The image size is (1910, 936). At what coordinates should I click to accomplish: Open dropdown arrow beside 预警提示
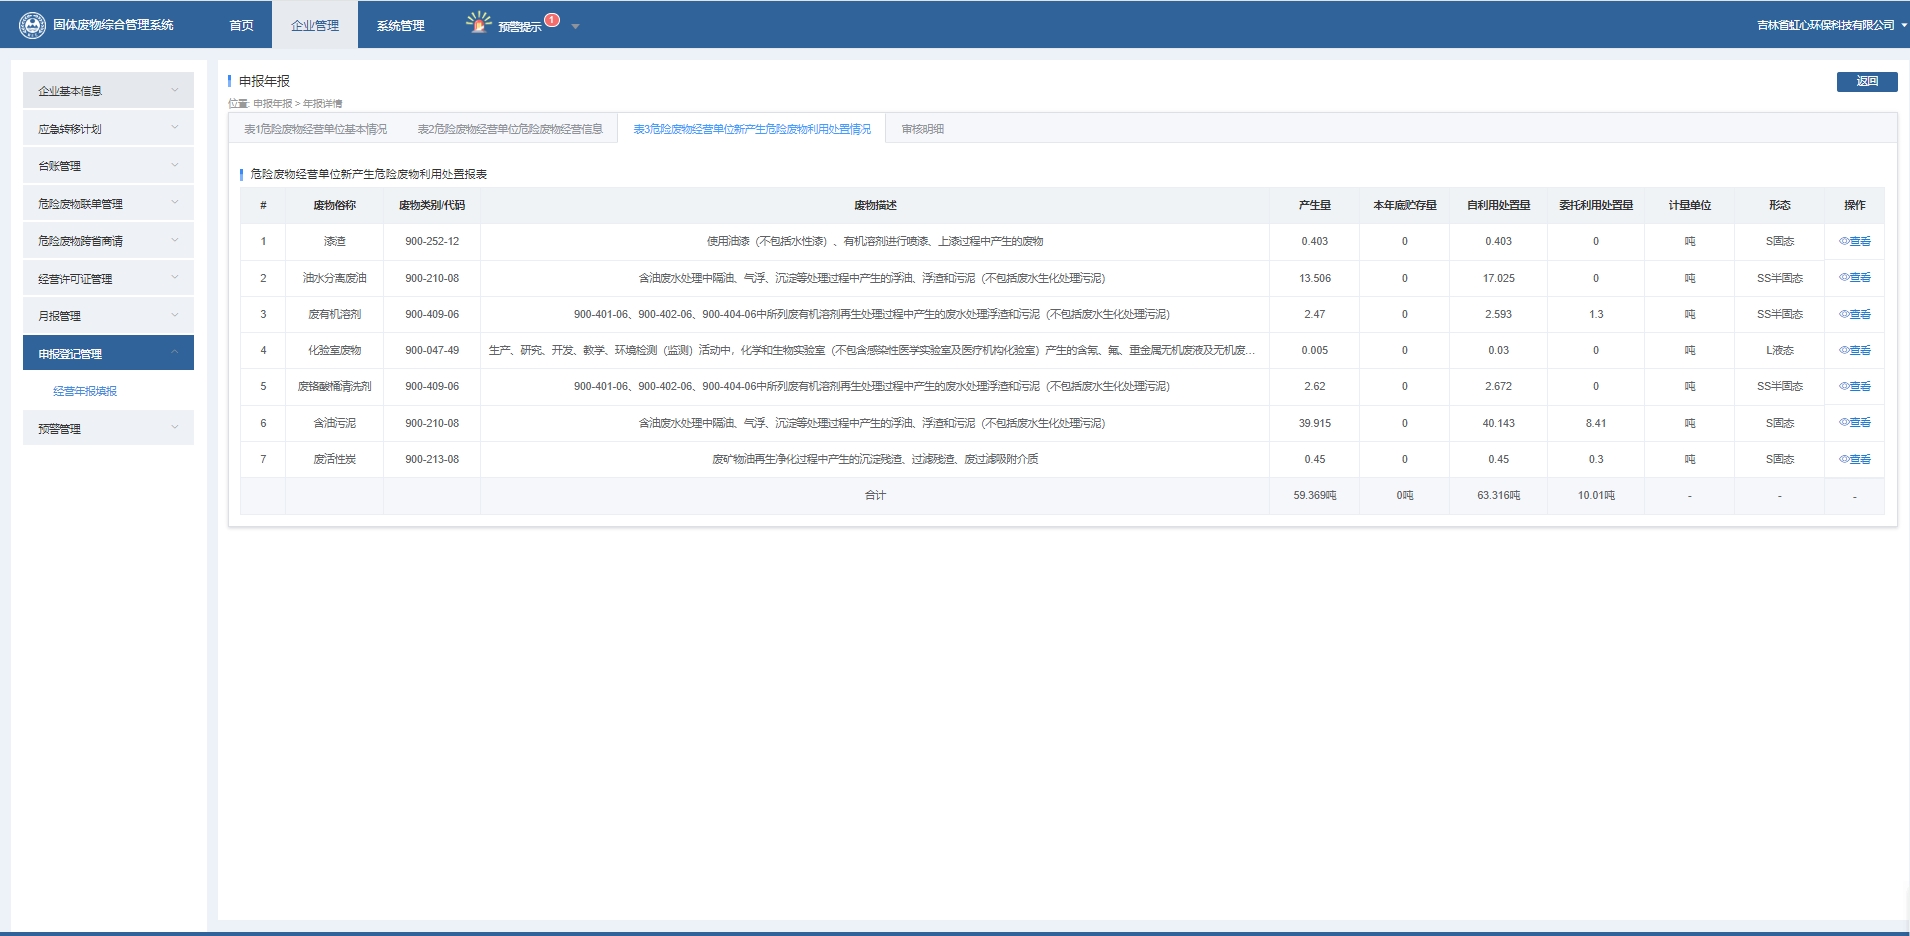coord(575,26)
